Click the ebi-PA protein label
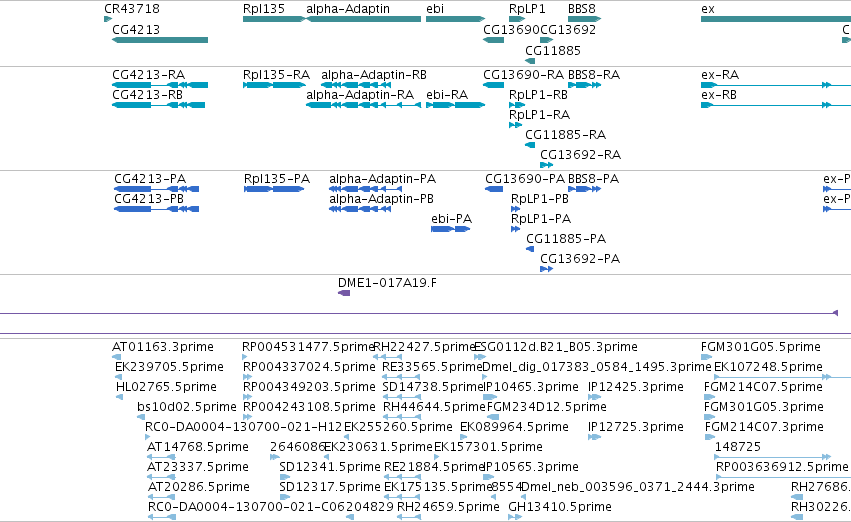The height and width of the screenshot is (522, 851). pyautogui.click(x=452, y=219)
